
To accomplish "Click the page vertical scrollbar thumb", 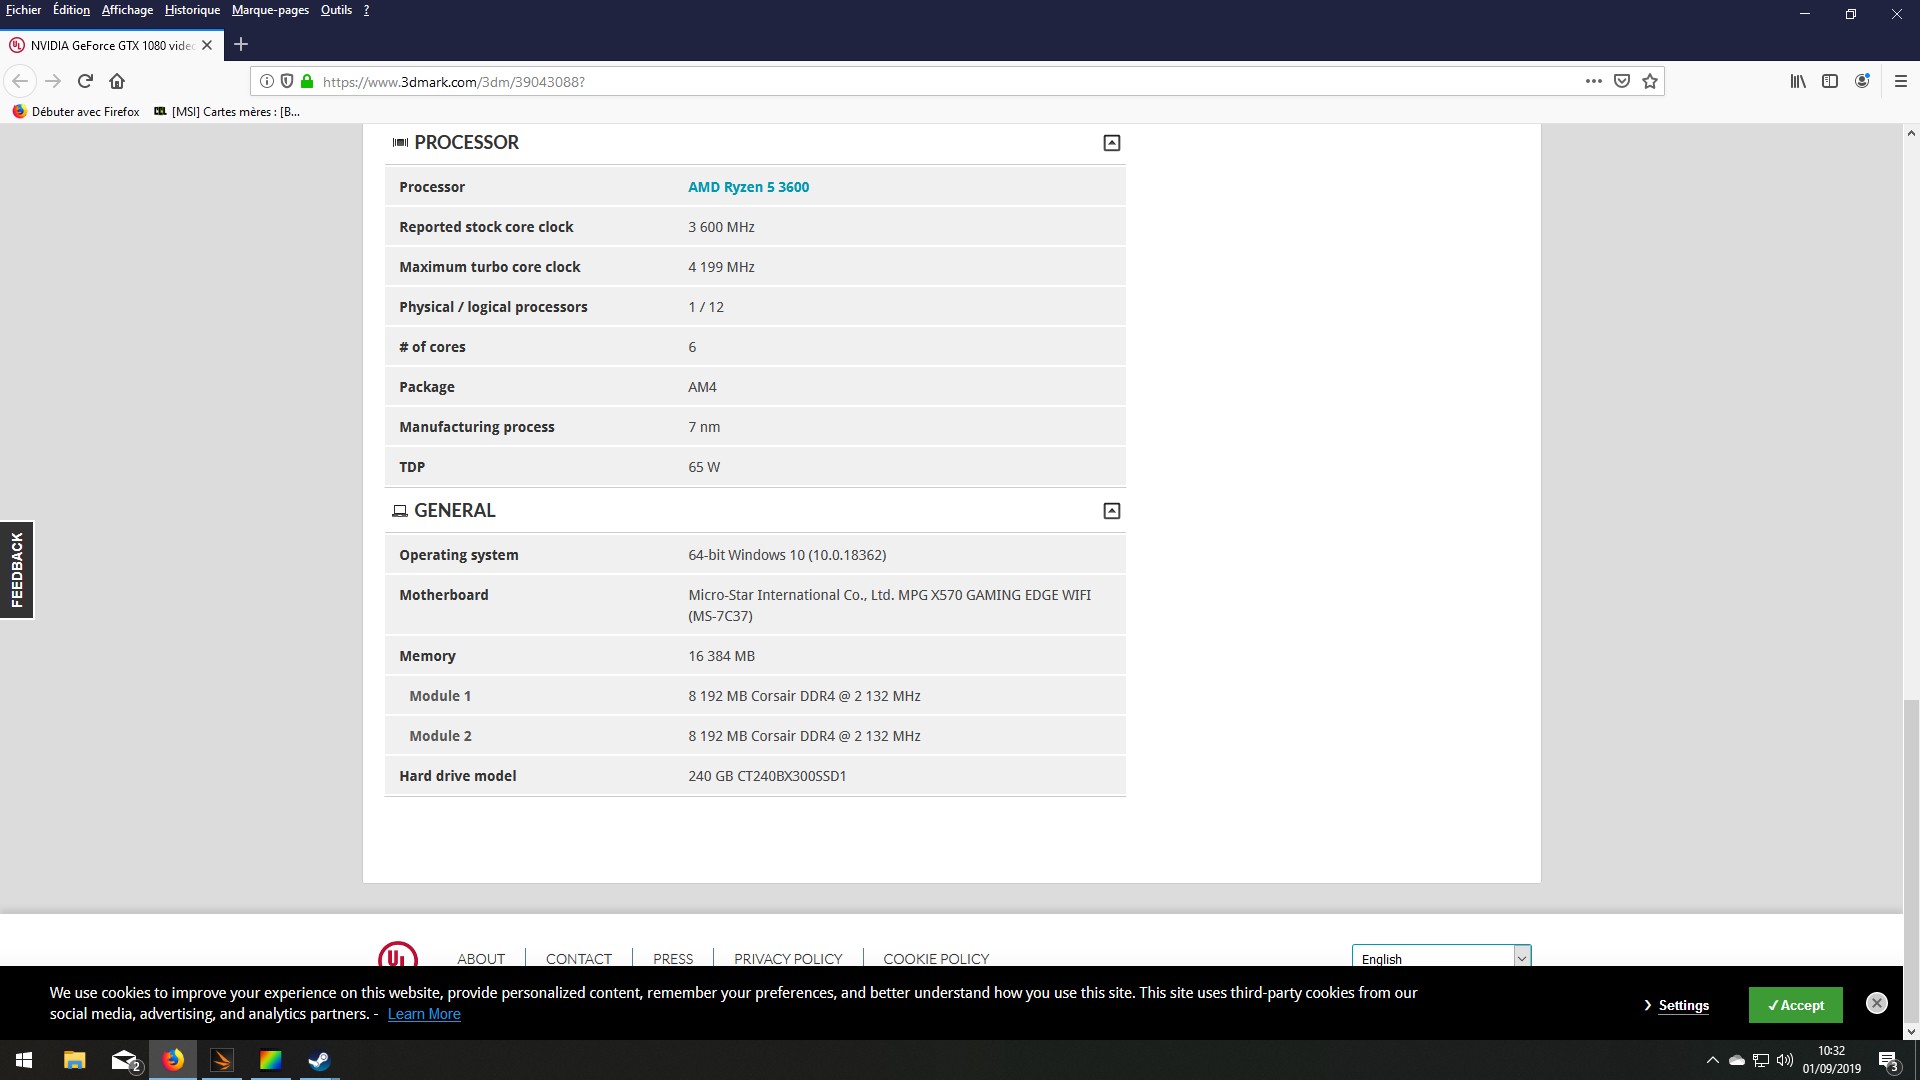I will [1911, 860].
